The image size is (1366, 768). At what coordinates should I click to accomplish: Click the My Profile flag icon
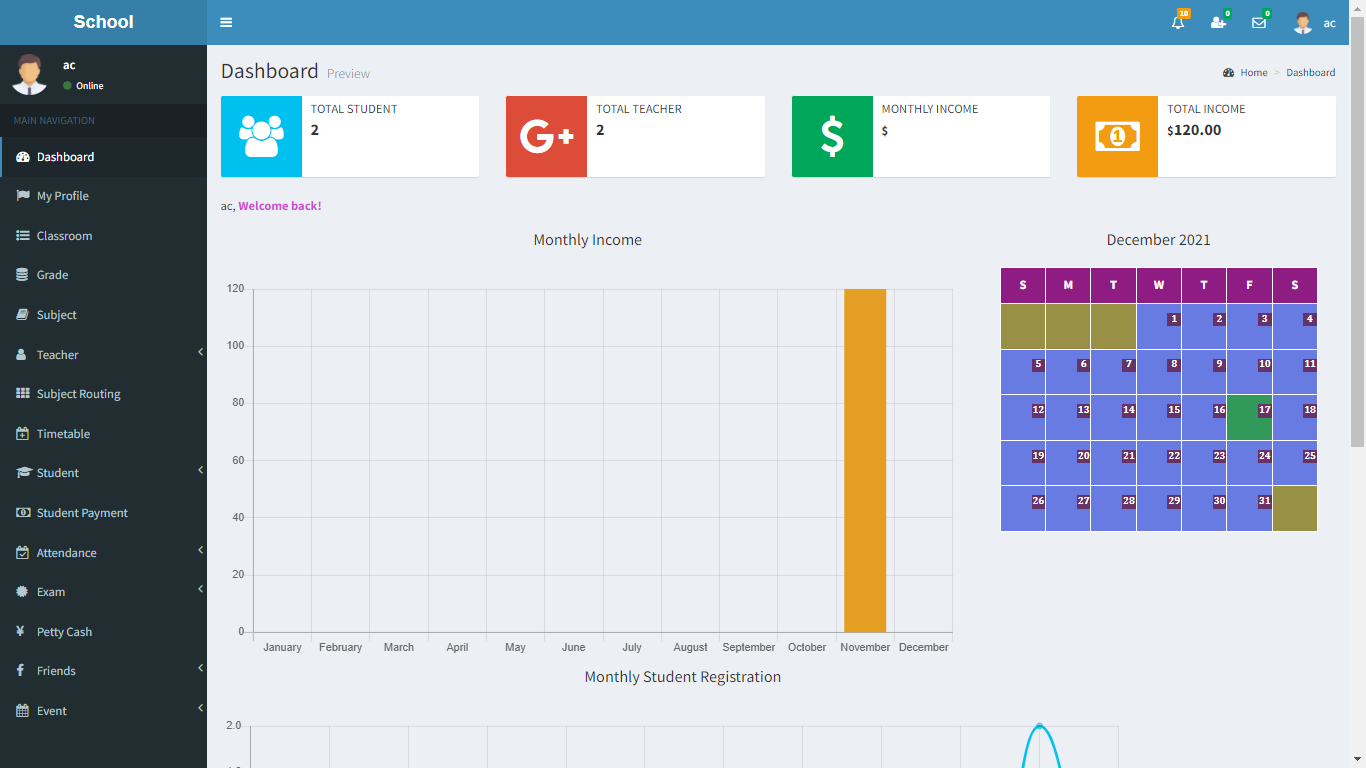23,196
